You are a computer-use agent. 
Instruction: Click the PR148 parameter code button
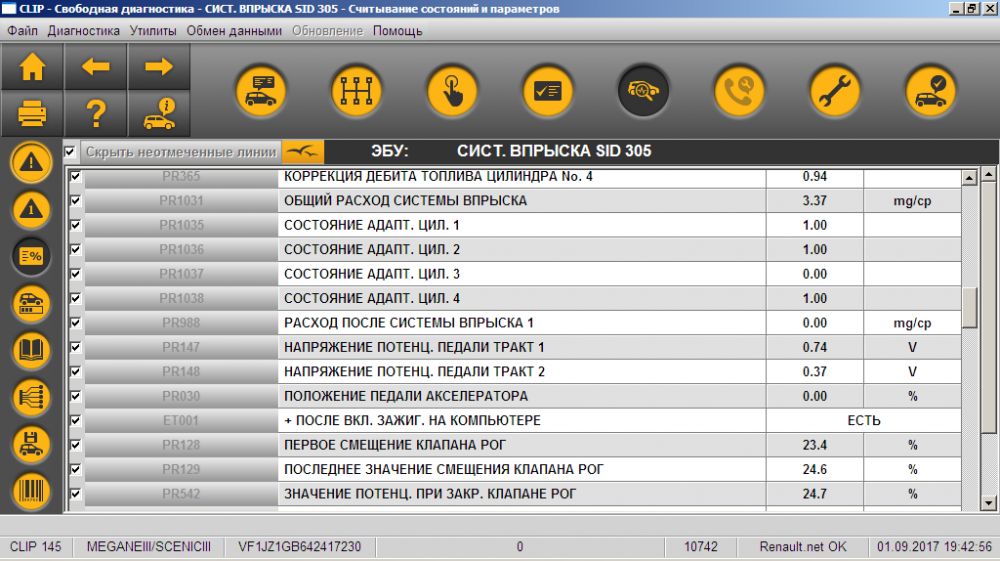181,372
